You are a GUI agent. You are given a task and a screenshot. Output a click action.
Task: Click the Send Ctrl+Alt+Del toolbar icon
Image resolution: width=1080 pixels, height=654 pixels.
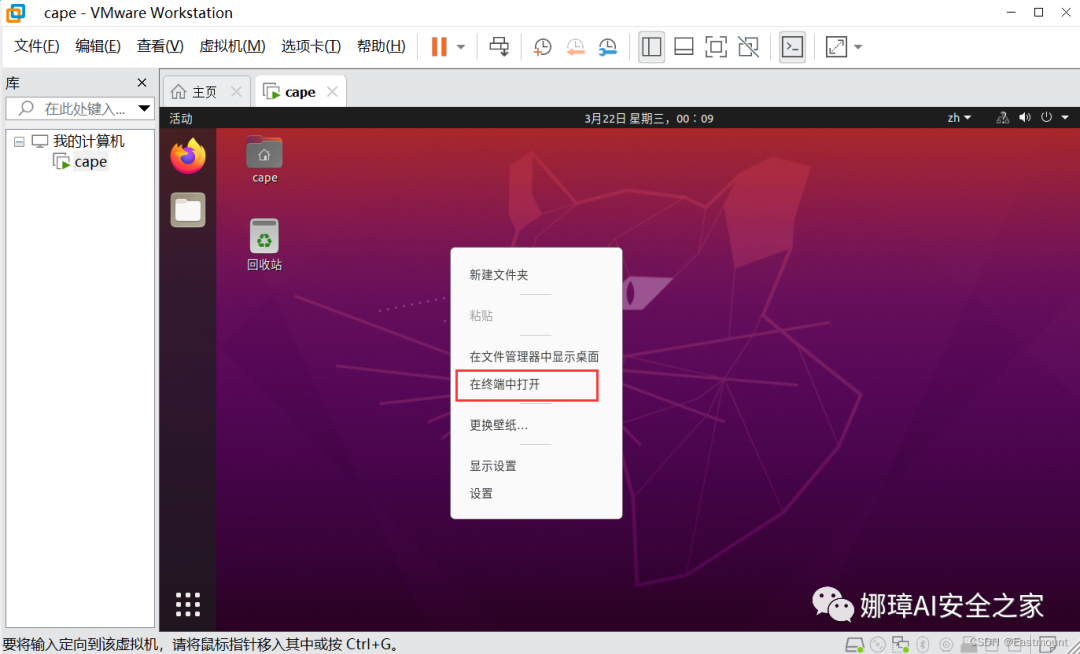click(499, 47)
